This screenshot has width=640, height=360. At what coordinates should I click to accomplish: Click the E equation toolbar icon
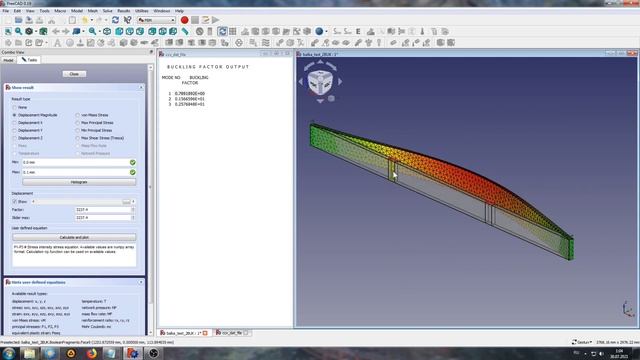click(x=358, y=31)
